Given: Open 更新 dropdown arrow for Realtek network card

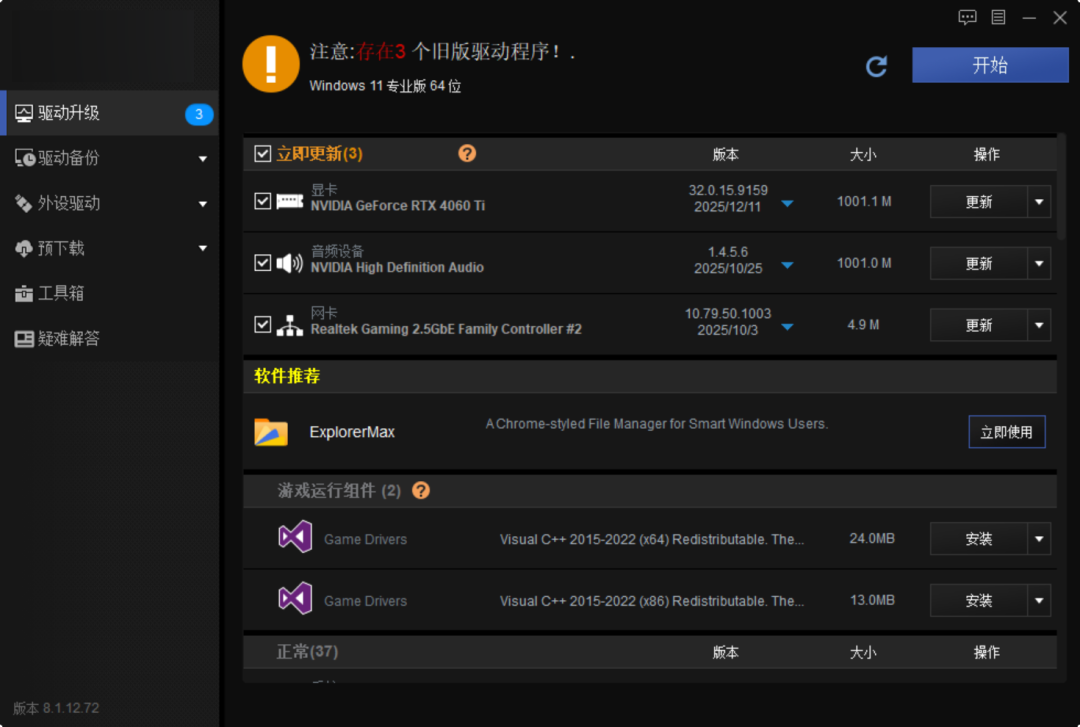Looking at the screenshot, I should [x=1039, y=325].
